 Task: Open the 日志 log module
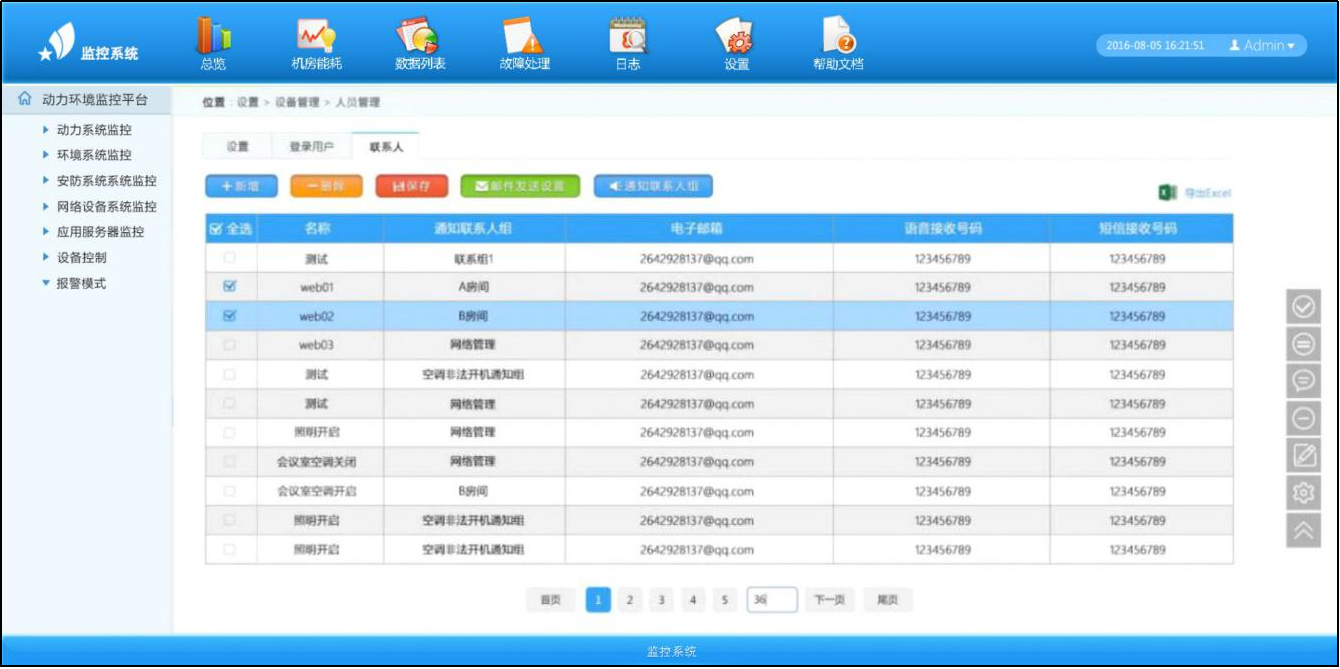[628, 40]
